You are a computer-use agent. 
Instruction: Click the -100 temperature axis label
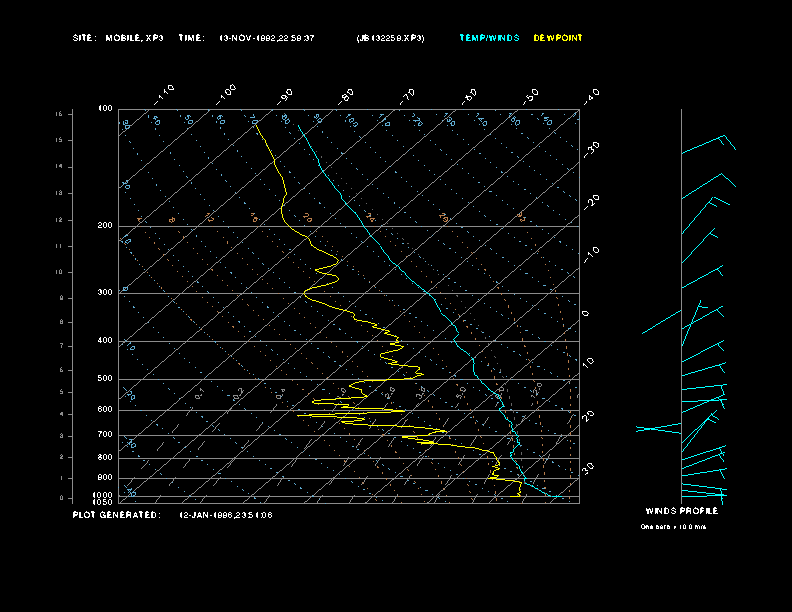225,94
